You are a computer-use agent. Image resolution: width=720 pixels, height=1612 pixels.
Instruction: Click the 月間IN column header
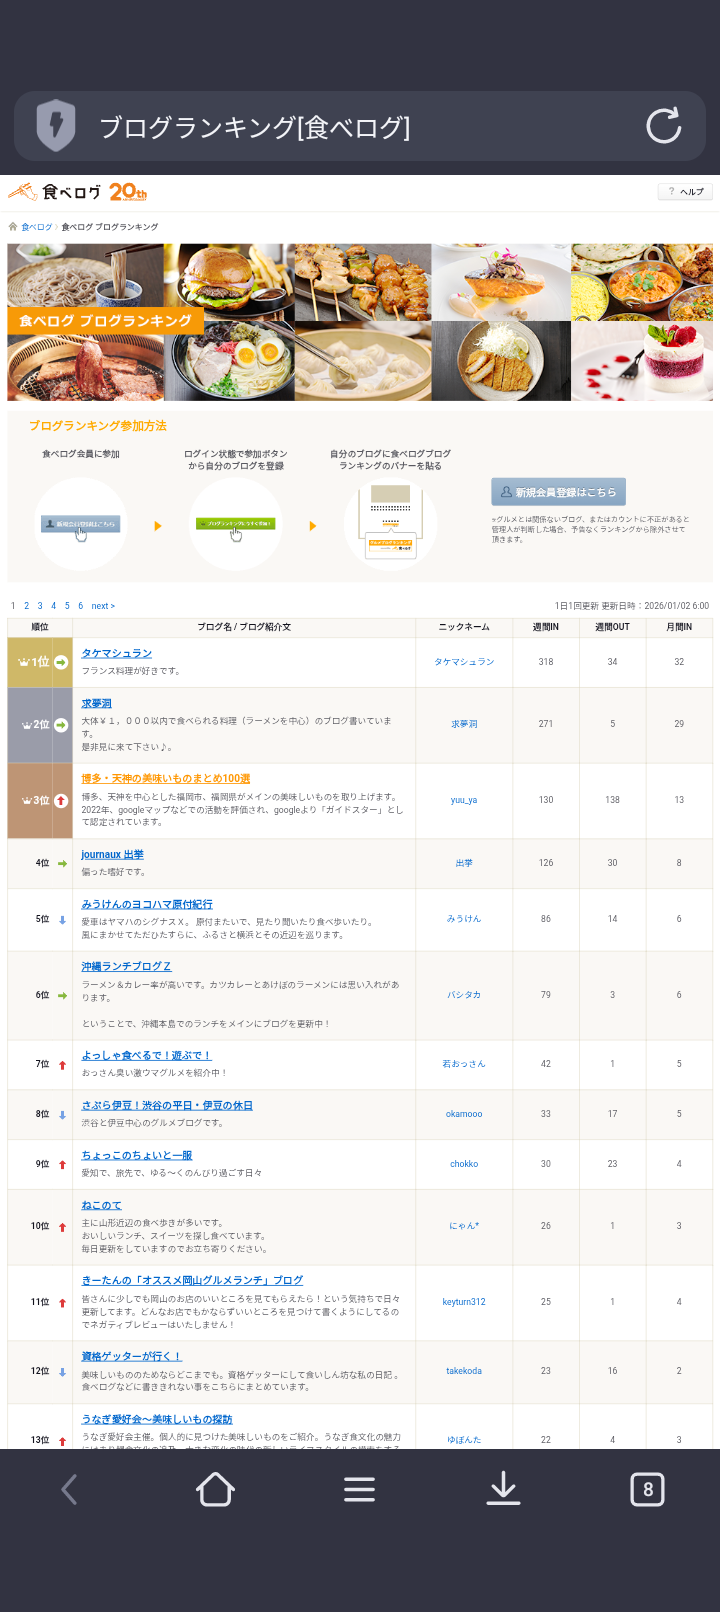click(x=679, y=627)
